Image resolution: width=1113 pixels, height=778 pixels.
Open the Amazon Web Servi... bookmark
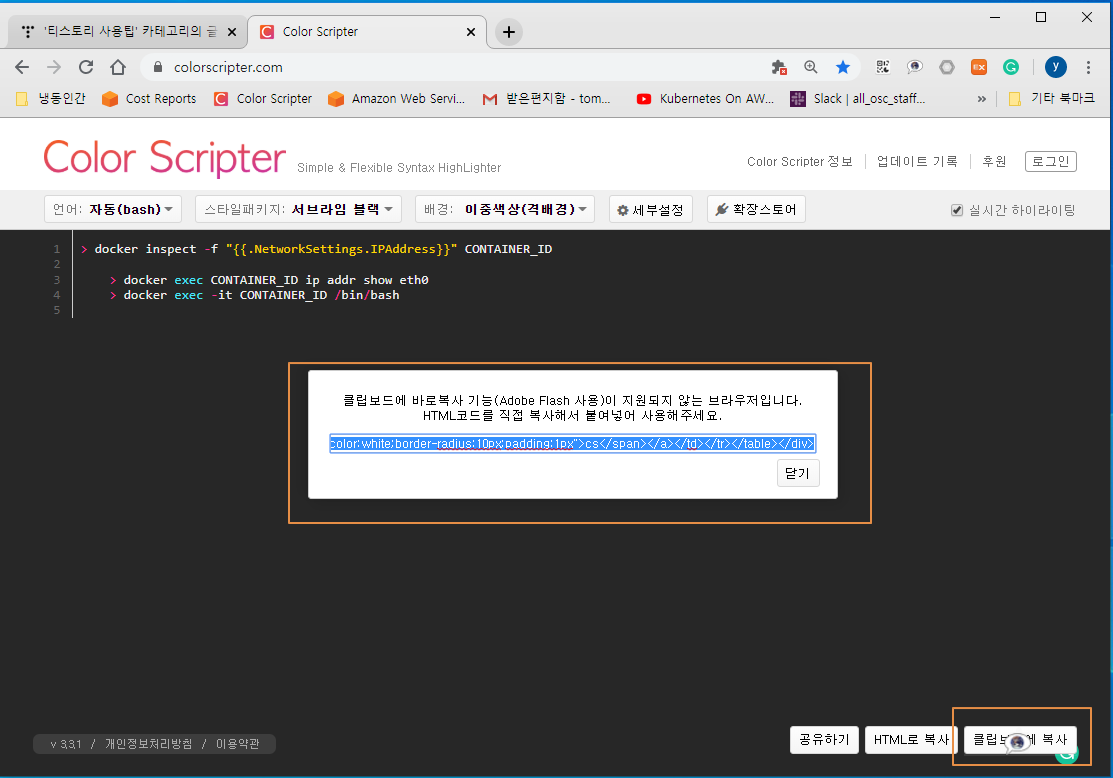coord(396,99)
